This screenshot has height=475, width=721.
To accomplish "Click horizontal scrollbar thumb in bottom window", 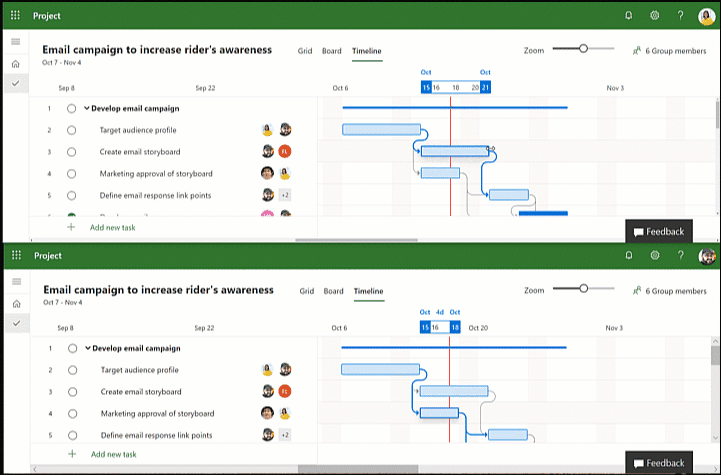I will pyautogui.click(x=358, y=469).
